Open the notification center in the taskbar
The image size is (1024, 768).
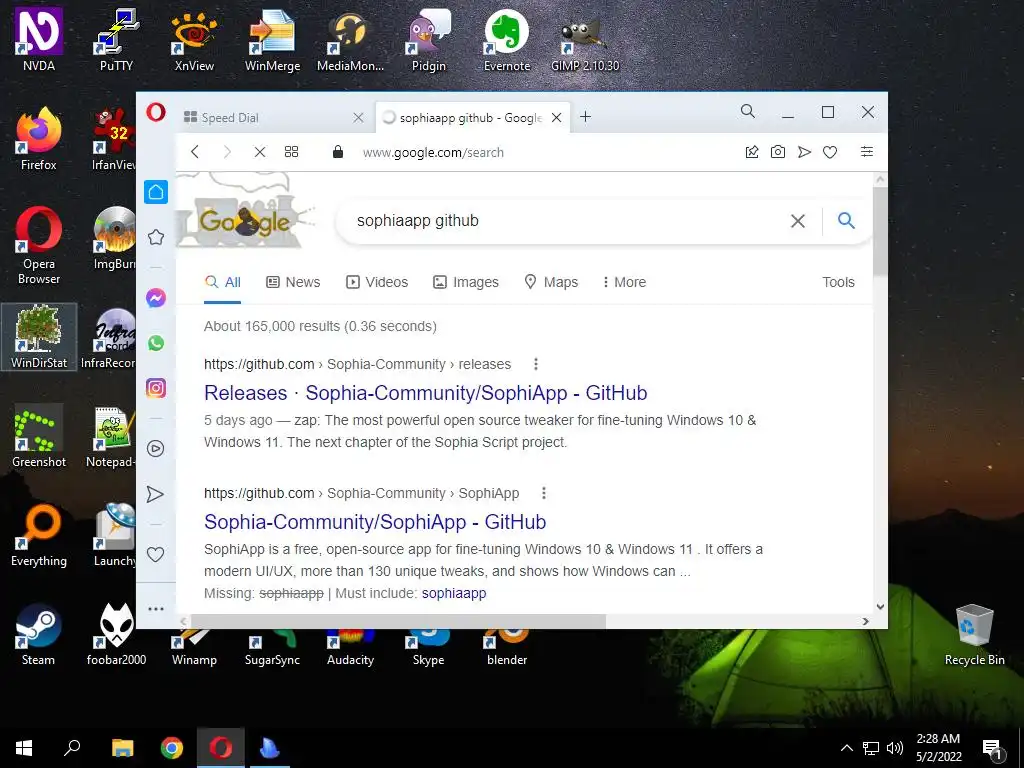click(x=993, y=749)
